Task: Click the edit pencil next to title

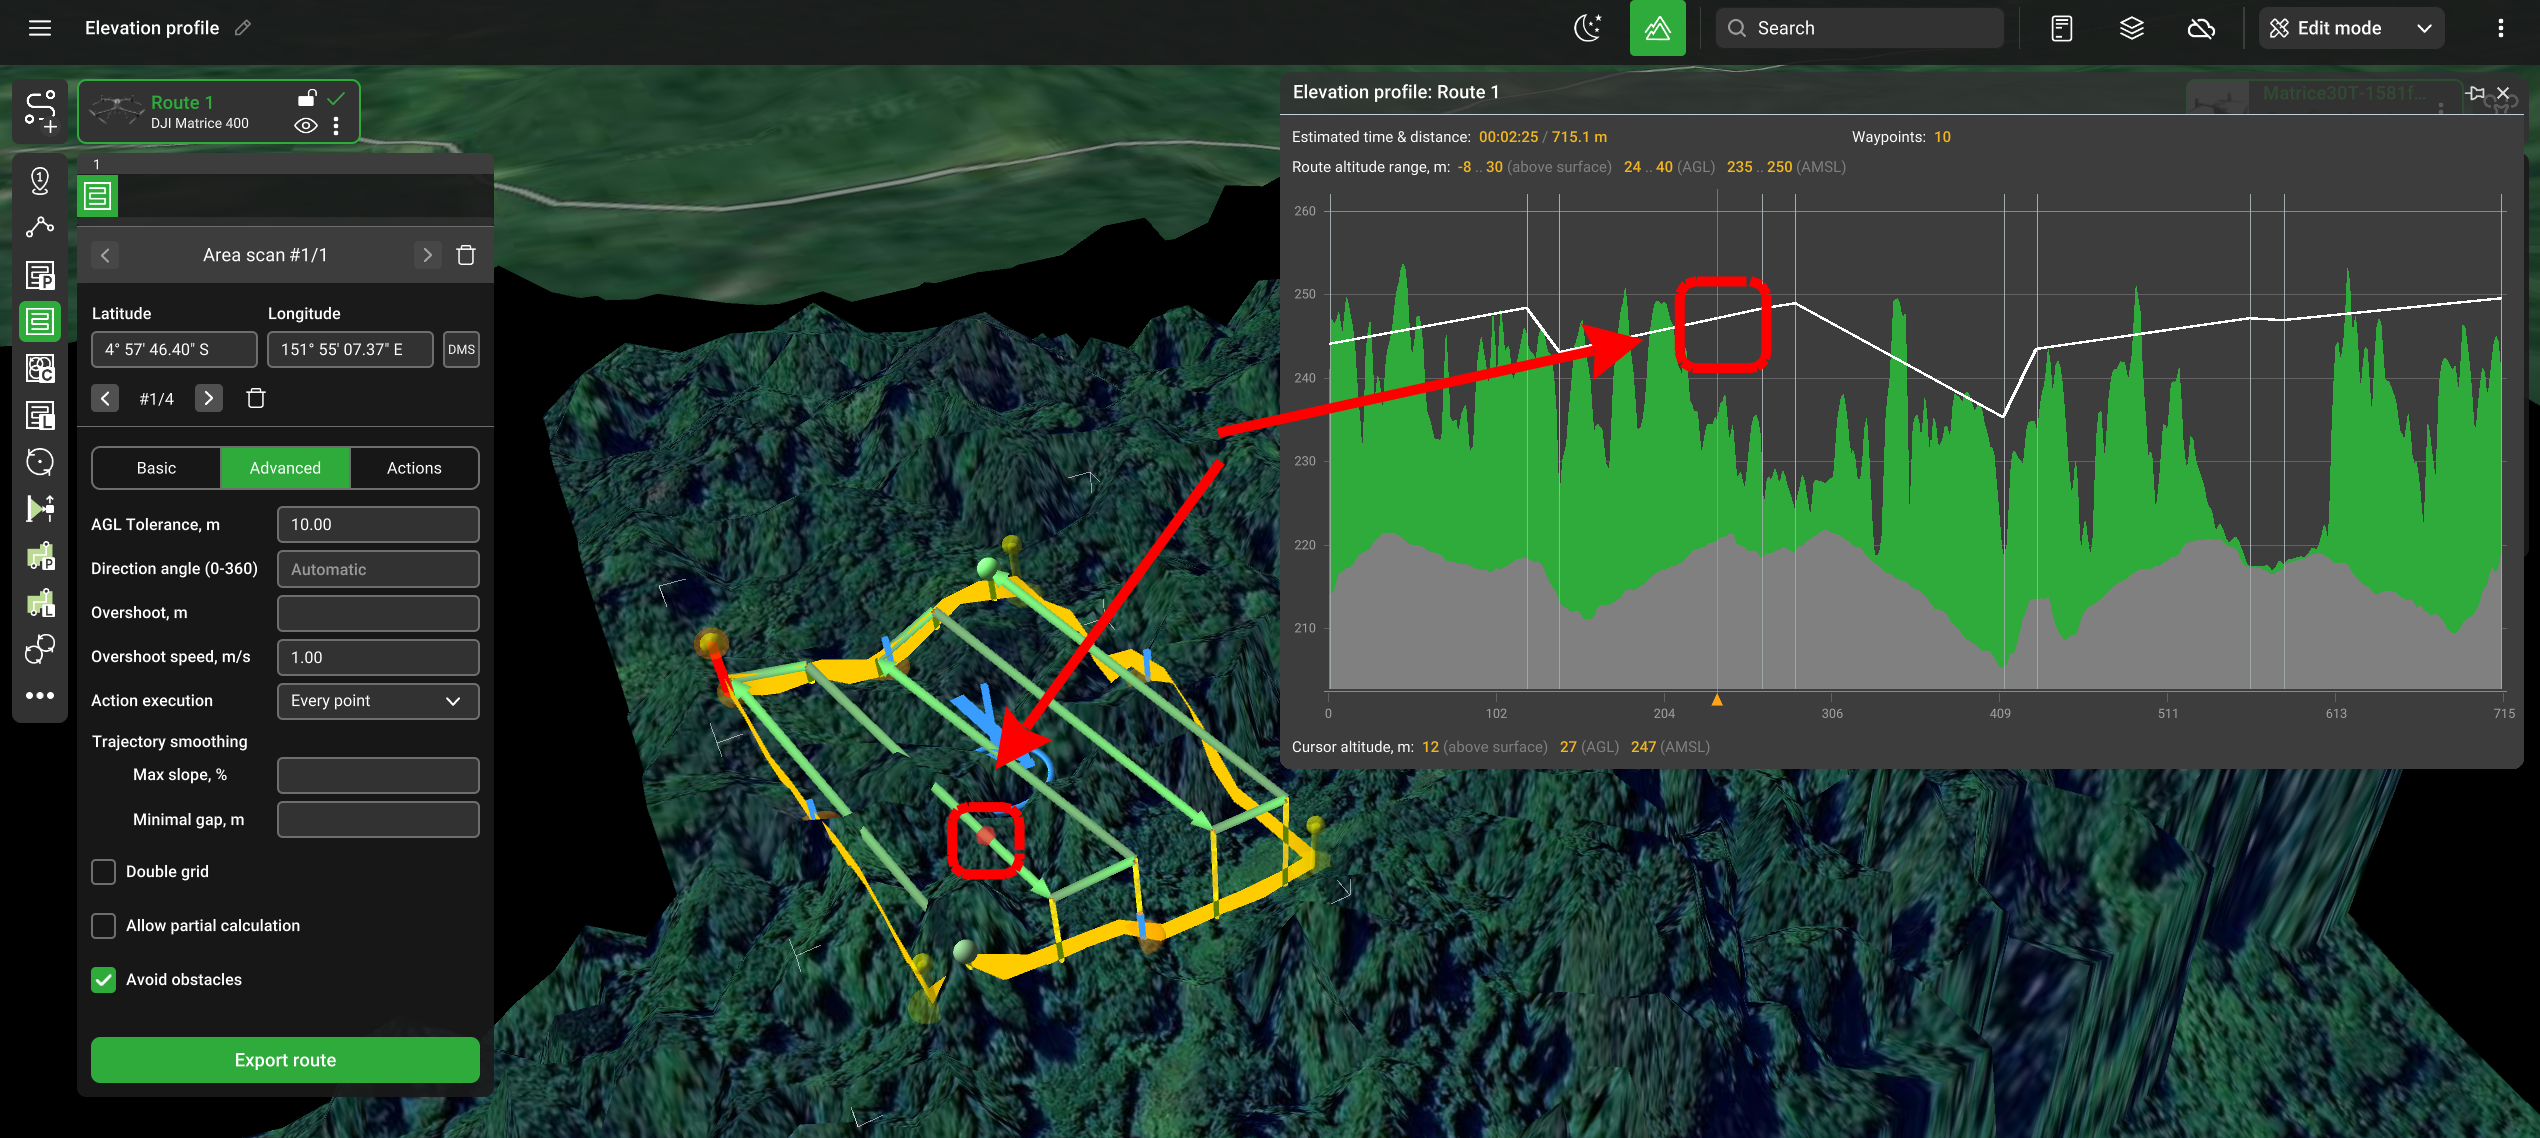Action: click(x=243, y=28)
